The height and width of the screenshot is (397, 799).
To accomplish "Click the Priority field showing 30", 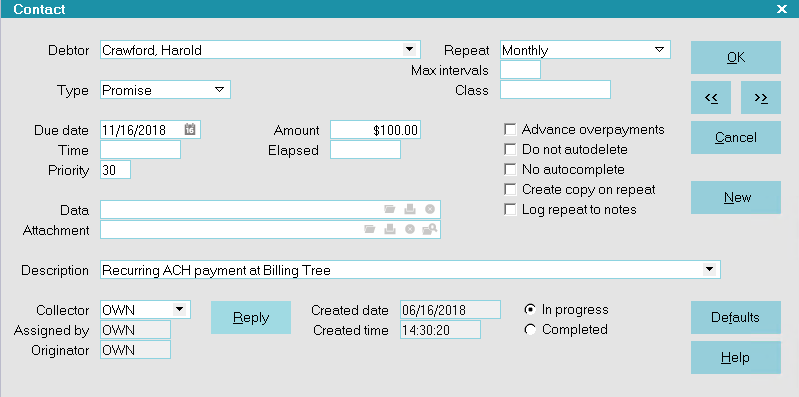I will (116, 170).
